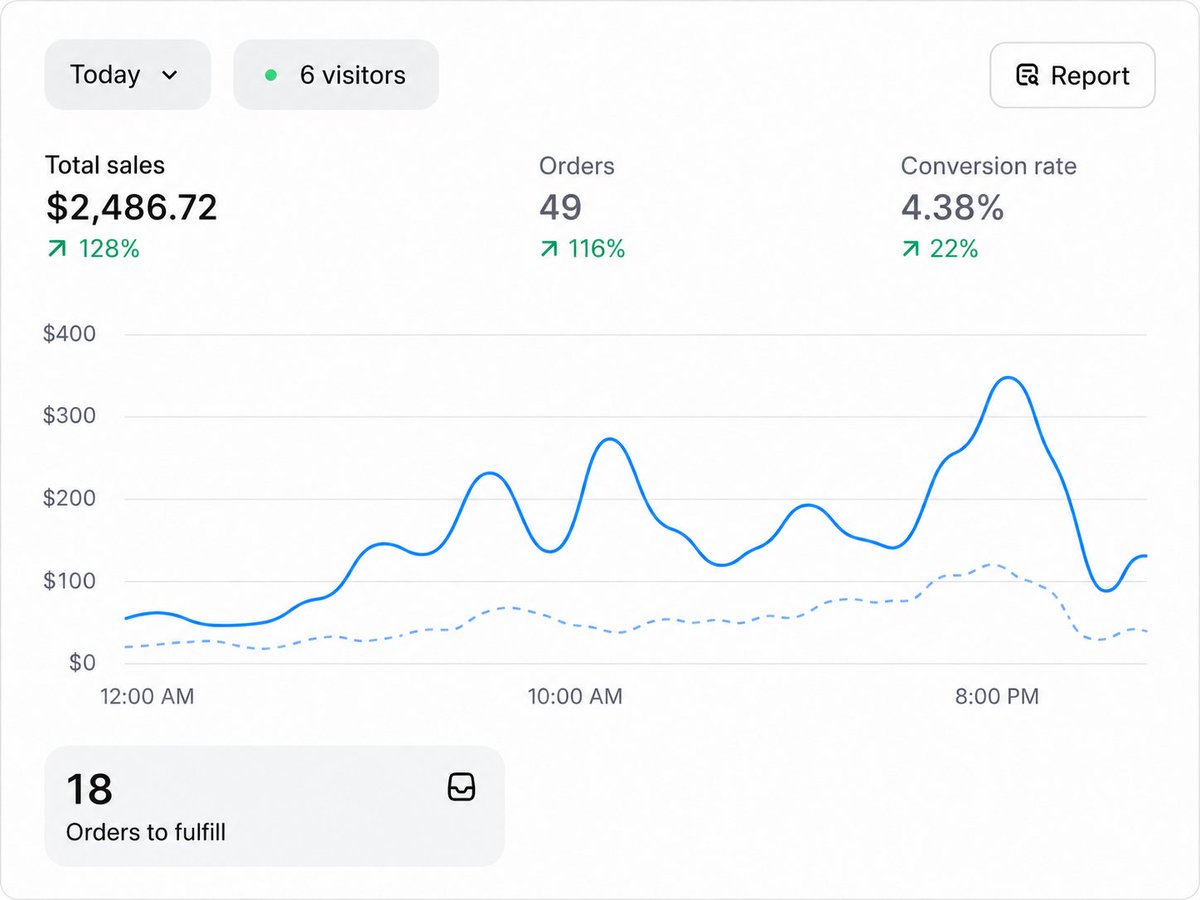Screen dimensions: 1200x900
Task: Click the green live visitors dot
Action: [x=271, y=75]
